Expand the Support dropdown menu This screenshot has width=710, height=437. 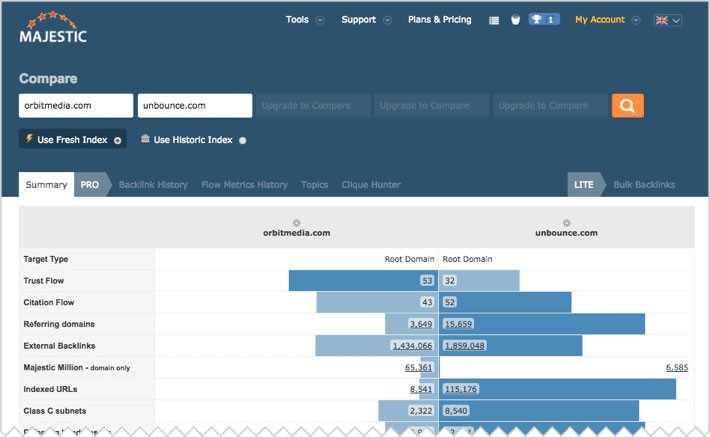pos(365,20)
